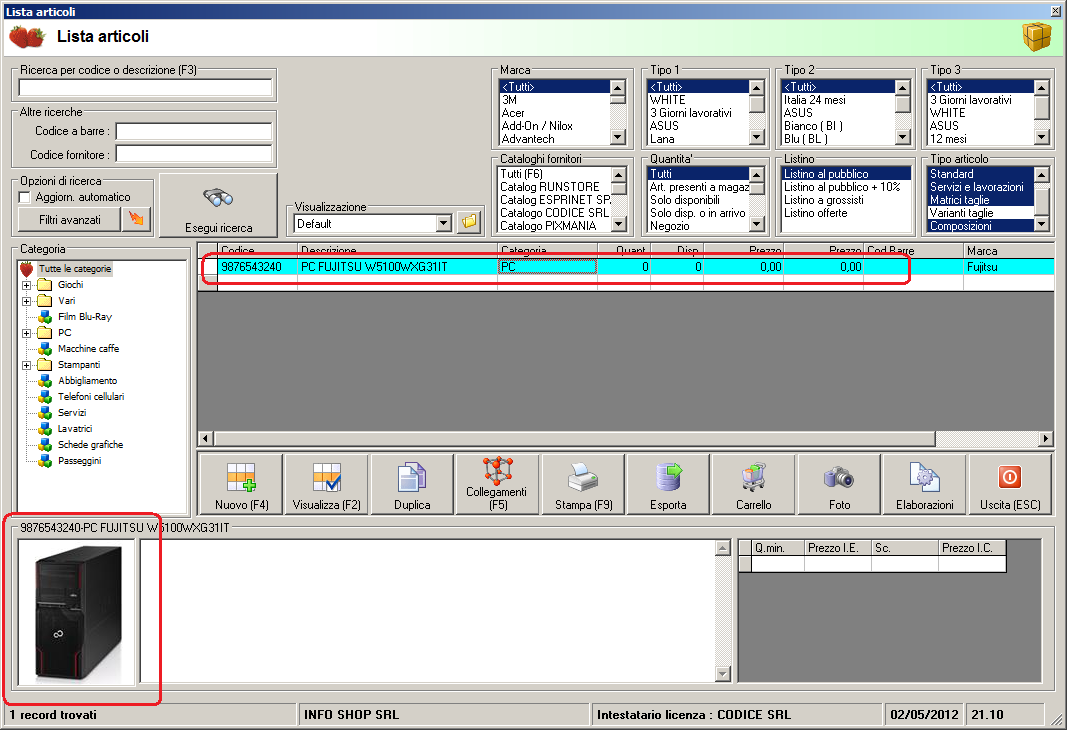Select Macchine caffe category
The width and height of the screenshot is (1067, 730).
88,348
